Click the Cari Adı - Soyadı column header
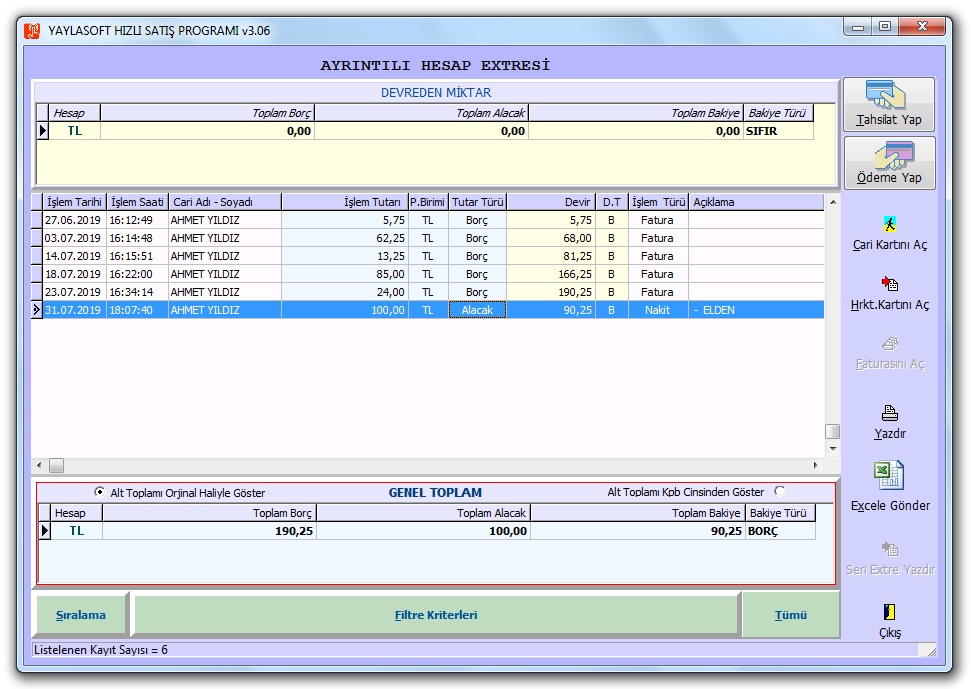This screenshot has height=689, width=971. coord(225,202)
